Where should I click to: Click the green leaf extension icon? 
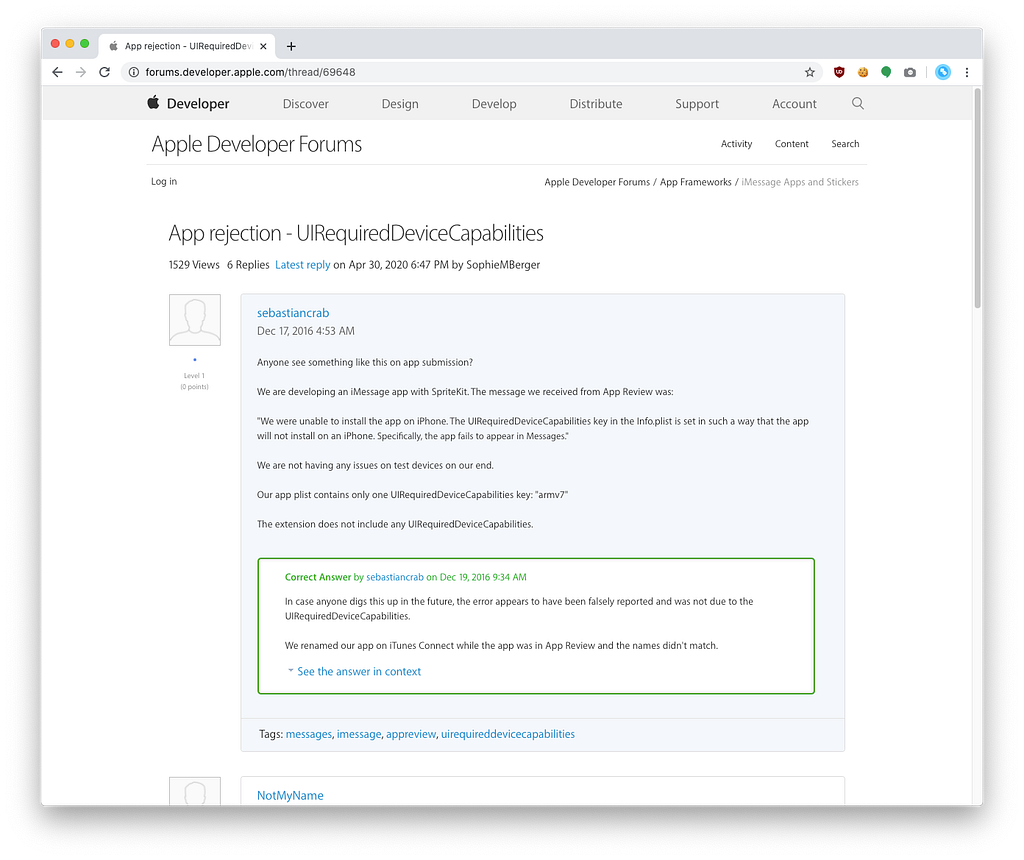pyautogui.click(x=886, y=72)
